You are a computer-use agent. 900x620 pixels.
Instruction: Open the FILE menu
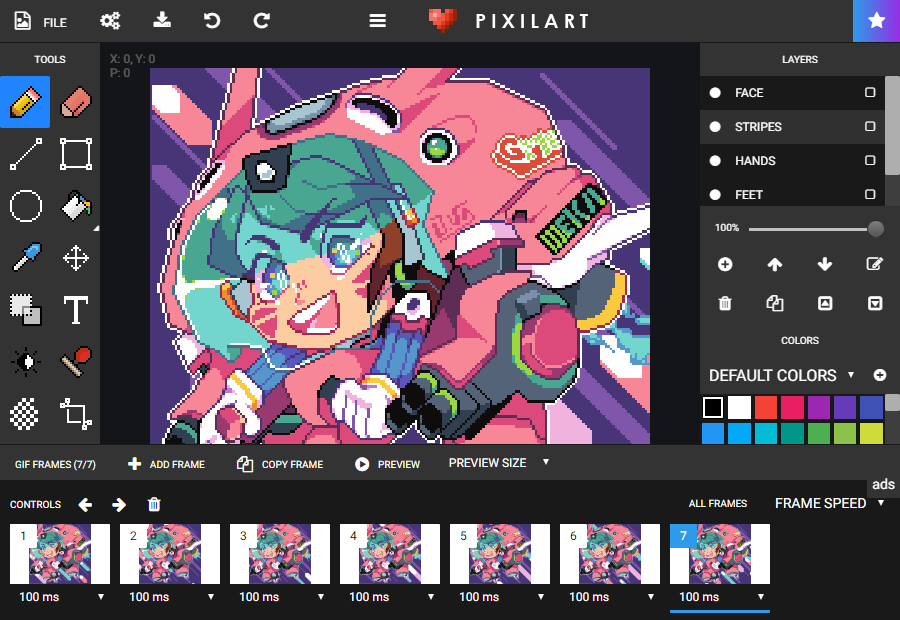[38, 20]
